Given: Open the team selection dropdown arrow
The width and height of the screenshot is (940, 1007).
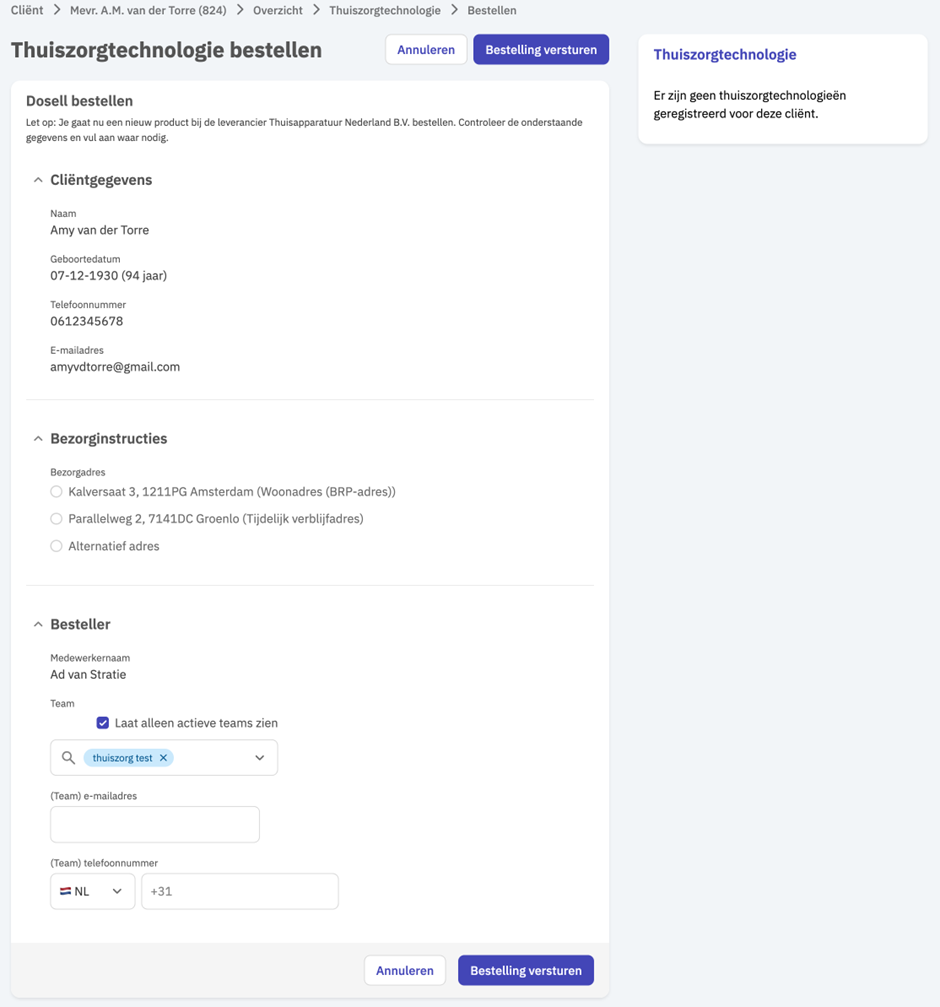Looking at the screenshot, I should tap(259, 758).
